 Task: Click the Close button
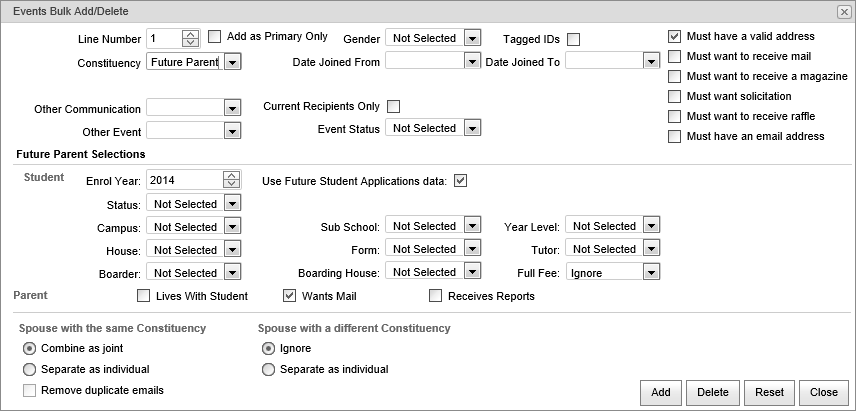[x=824, y=392]
